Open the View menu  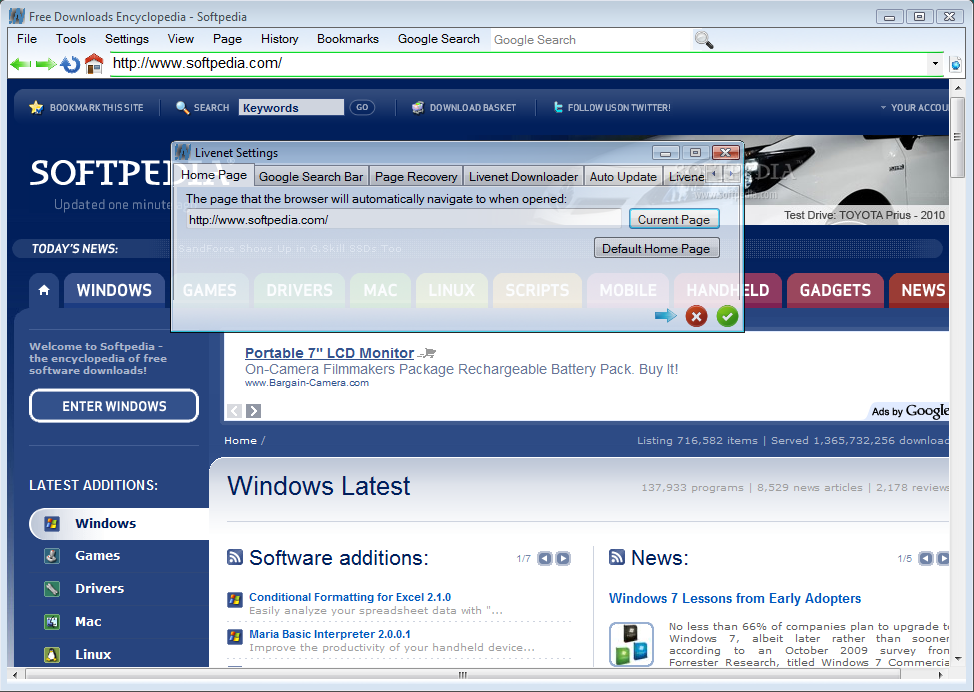point(181,39)
